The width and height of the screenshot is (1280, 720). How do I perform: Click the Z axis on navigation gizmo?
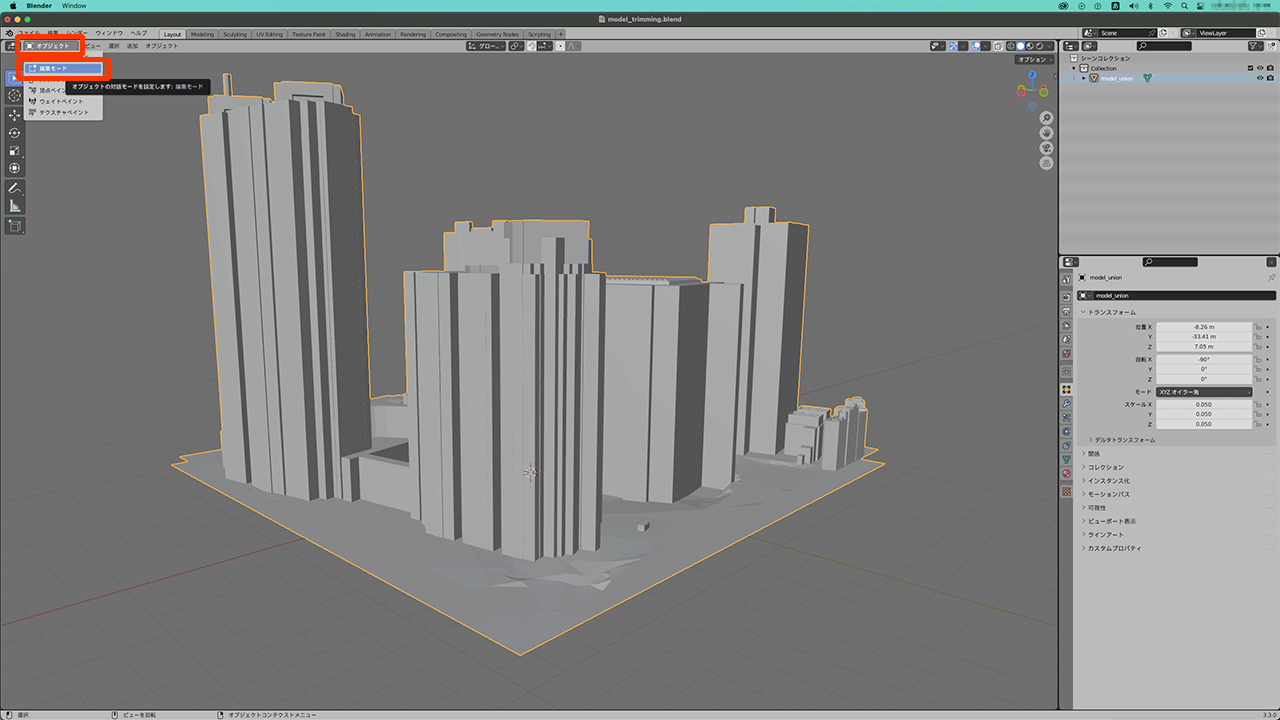point(1033,76)
